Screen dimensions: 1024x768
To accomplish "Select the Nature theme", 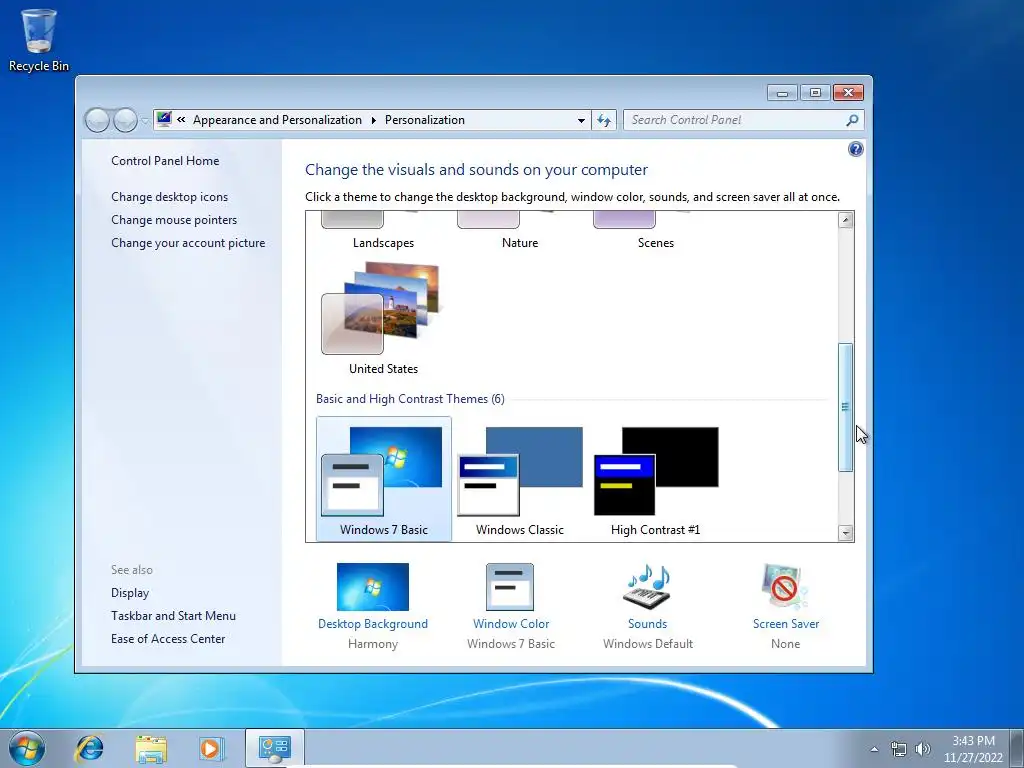I will click(520, 232).
